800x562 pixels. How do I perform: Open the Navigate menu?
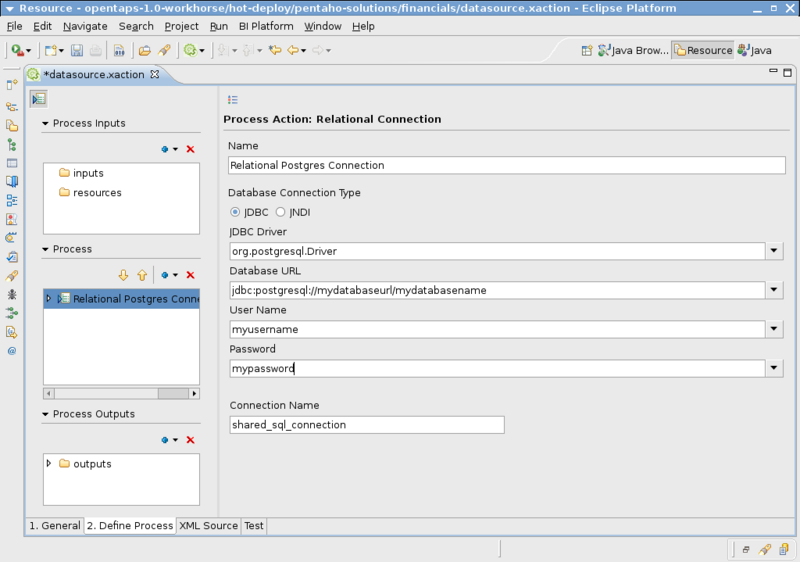(x=85, y=27)
